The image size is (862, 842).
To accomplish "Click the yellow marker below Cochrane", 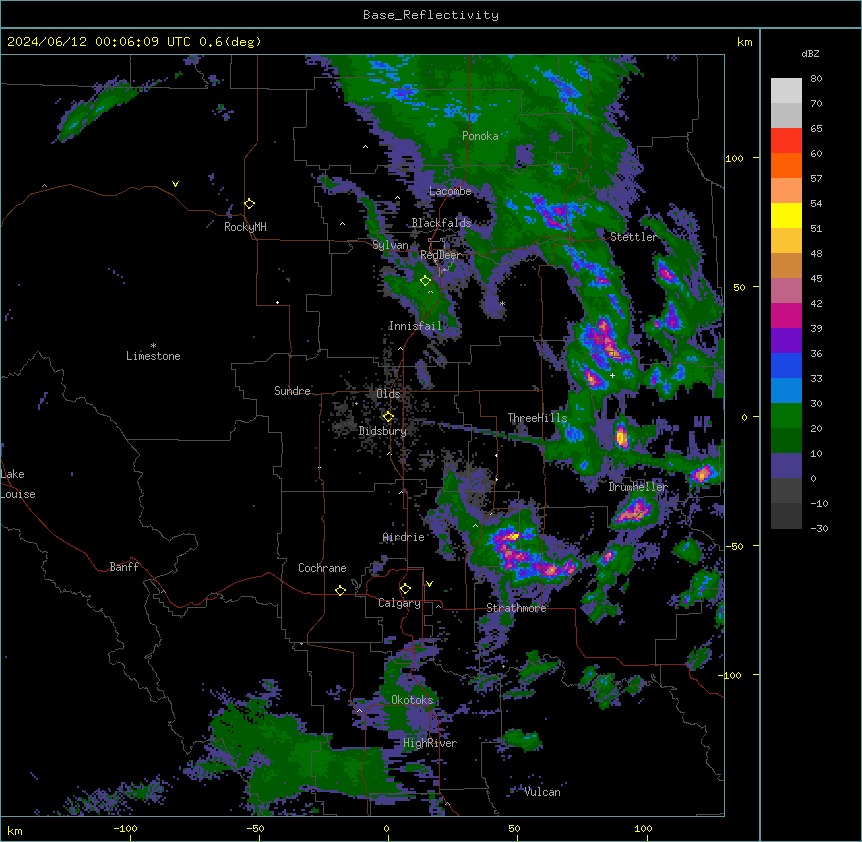I will [340, 590].
